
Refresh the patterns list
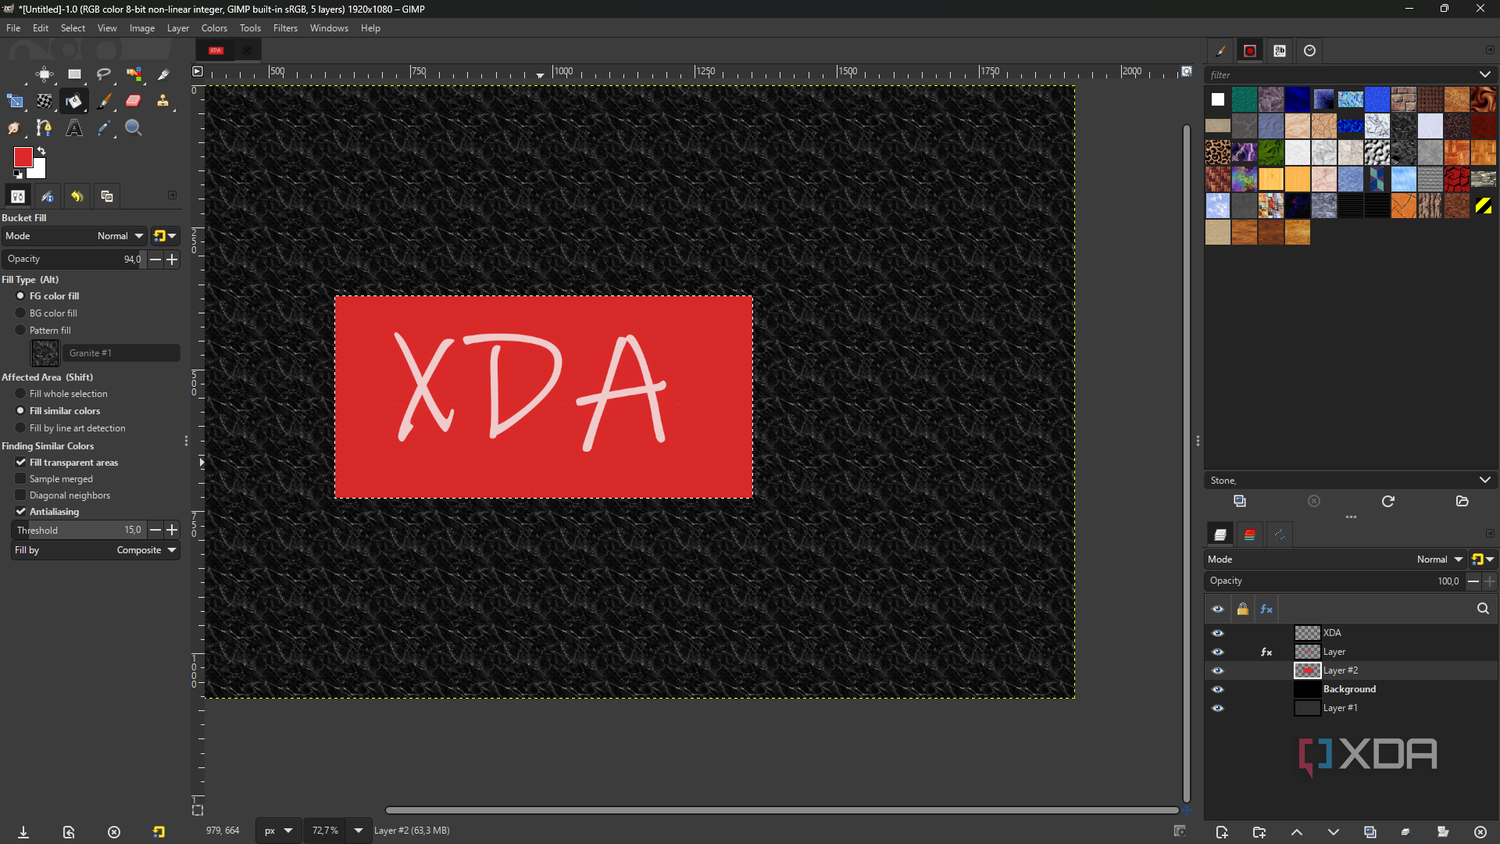click(x=1388, y=501)
